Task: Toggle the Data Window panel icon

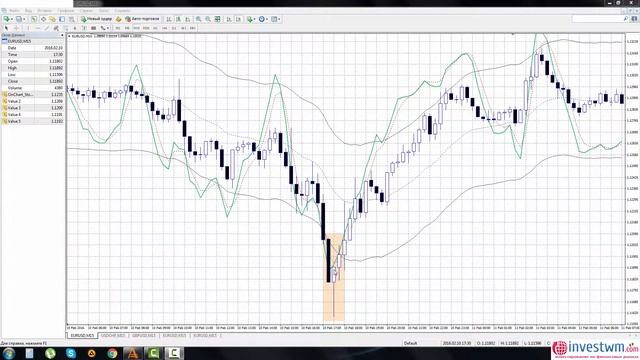Action: 43,19
